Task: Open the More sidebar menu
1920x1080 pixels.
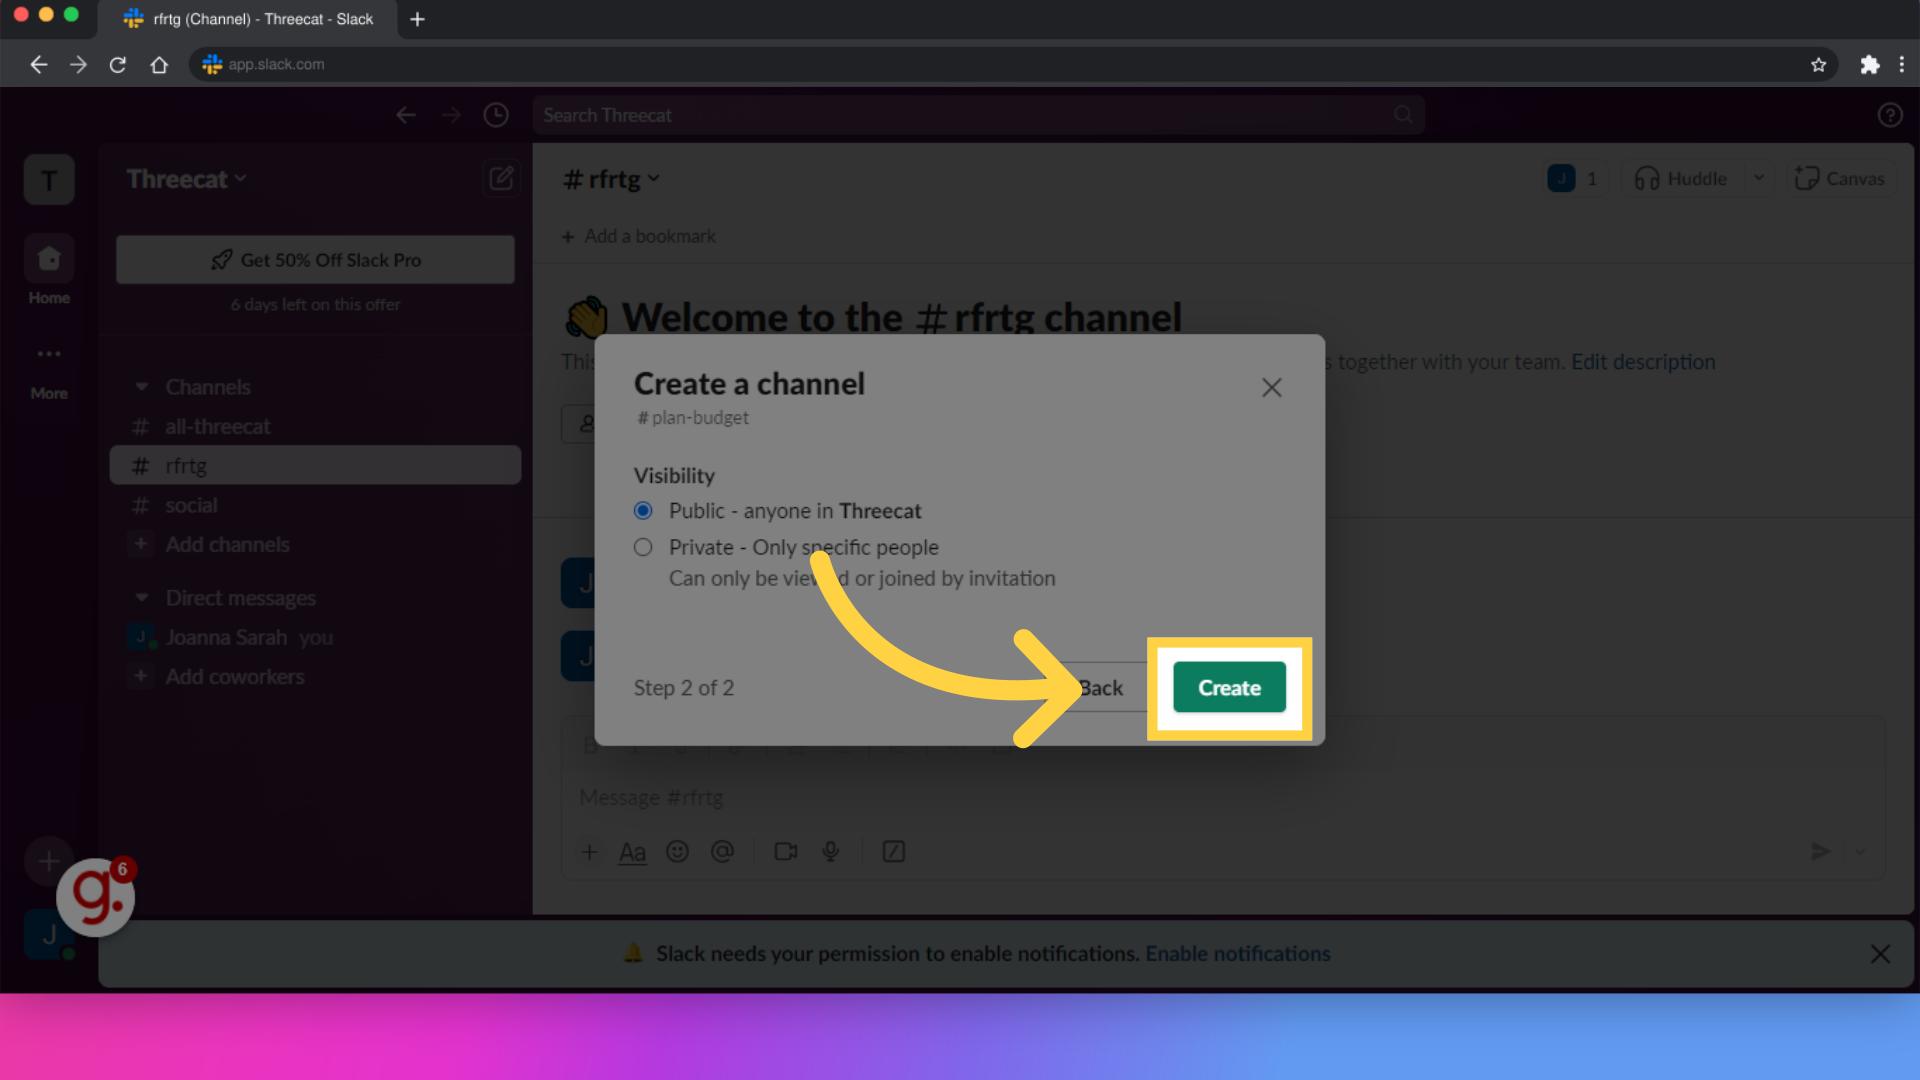Action: pos(49,370)
